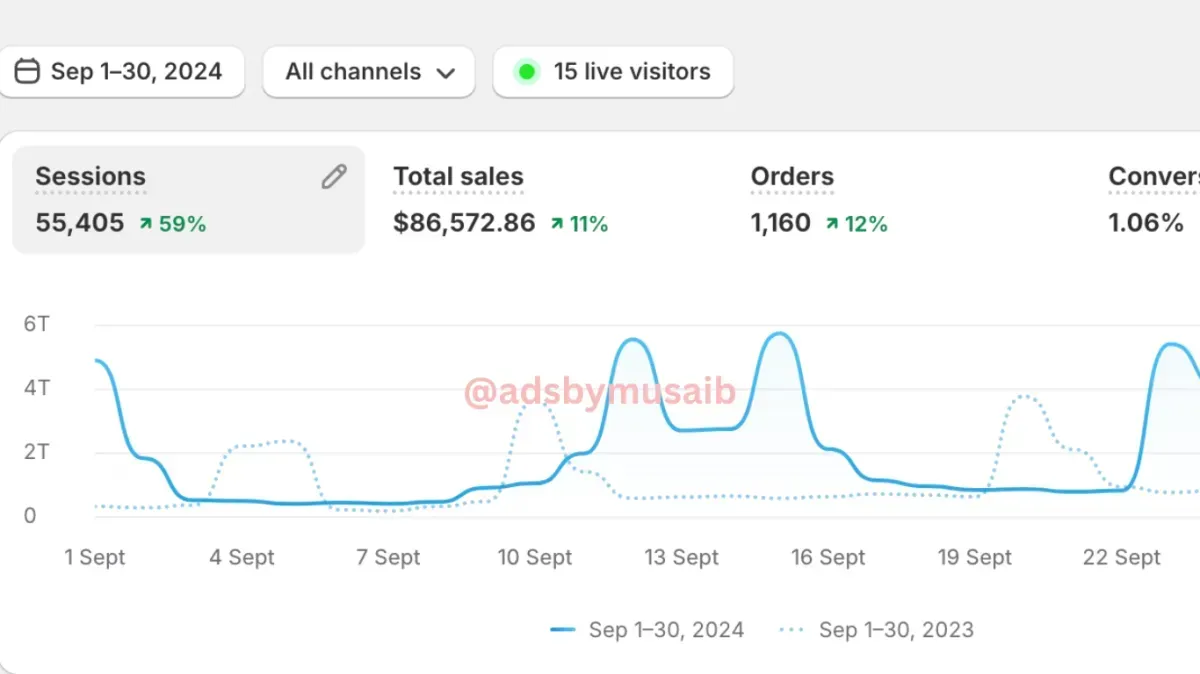This screenshot has width=1200, height=674.
Task: Open the Sep 1–30, 2024 date range picker
Action: (122, 72)
